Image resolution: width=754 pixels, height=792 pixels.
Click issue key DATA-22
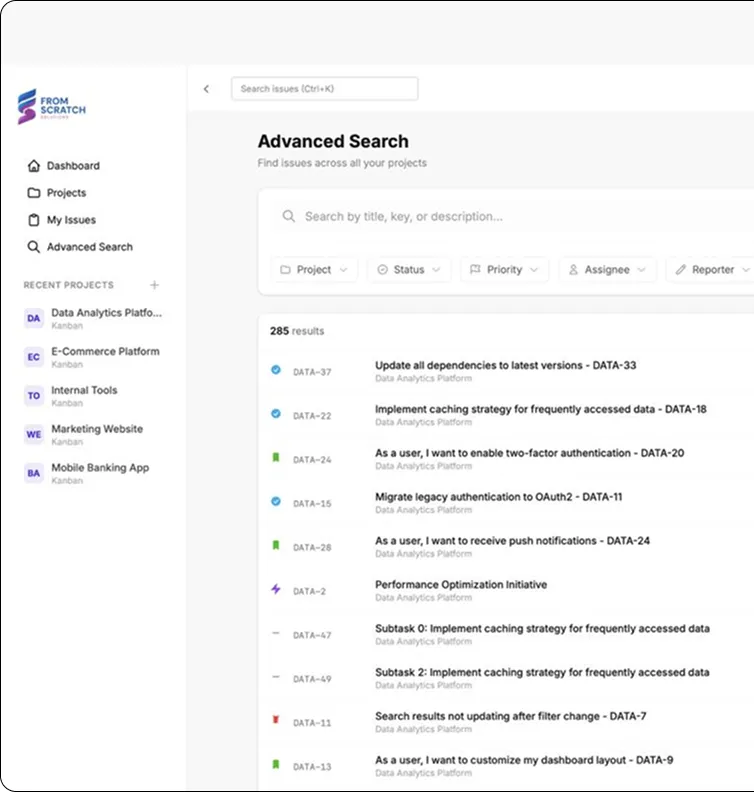click(312, 416)
